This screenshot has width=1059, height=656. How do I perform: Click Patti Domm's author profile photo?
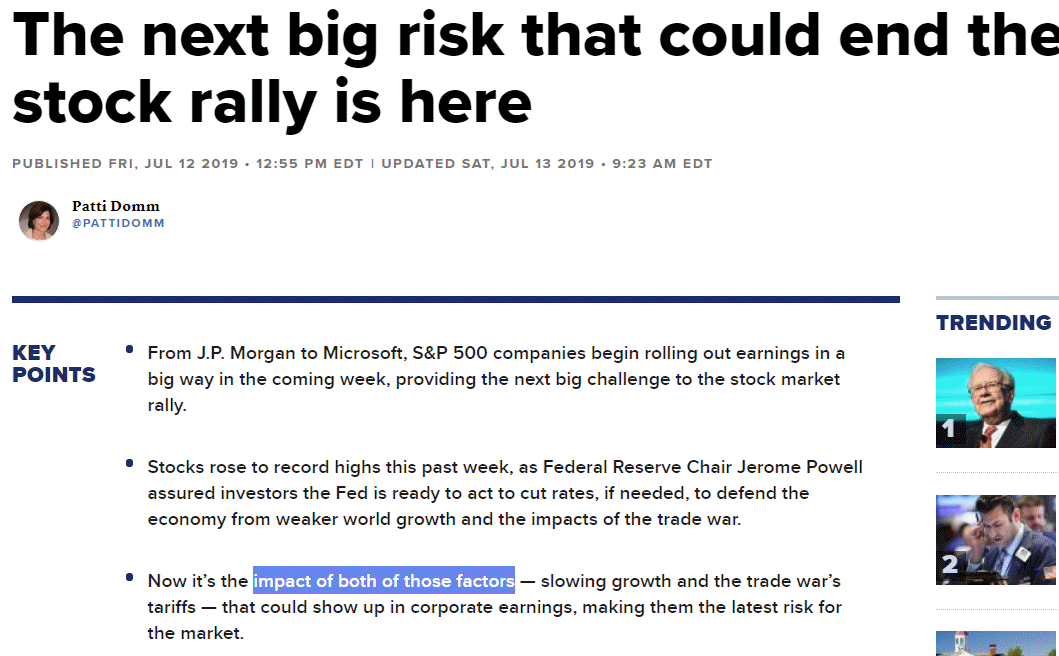(x=39, y=220)
